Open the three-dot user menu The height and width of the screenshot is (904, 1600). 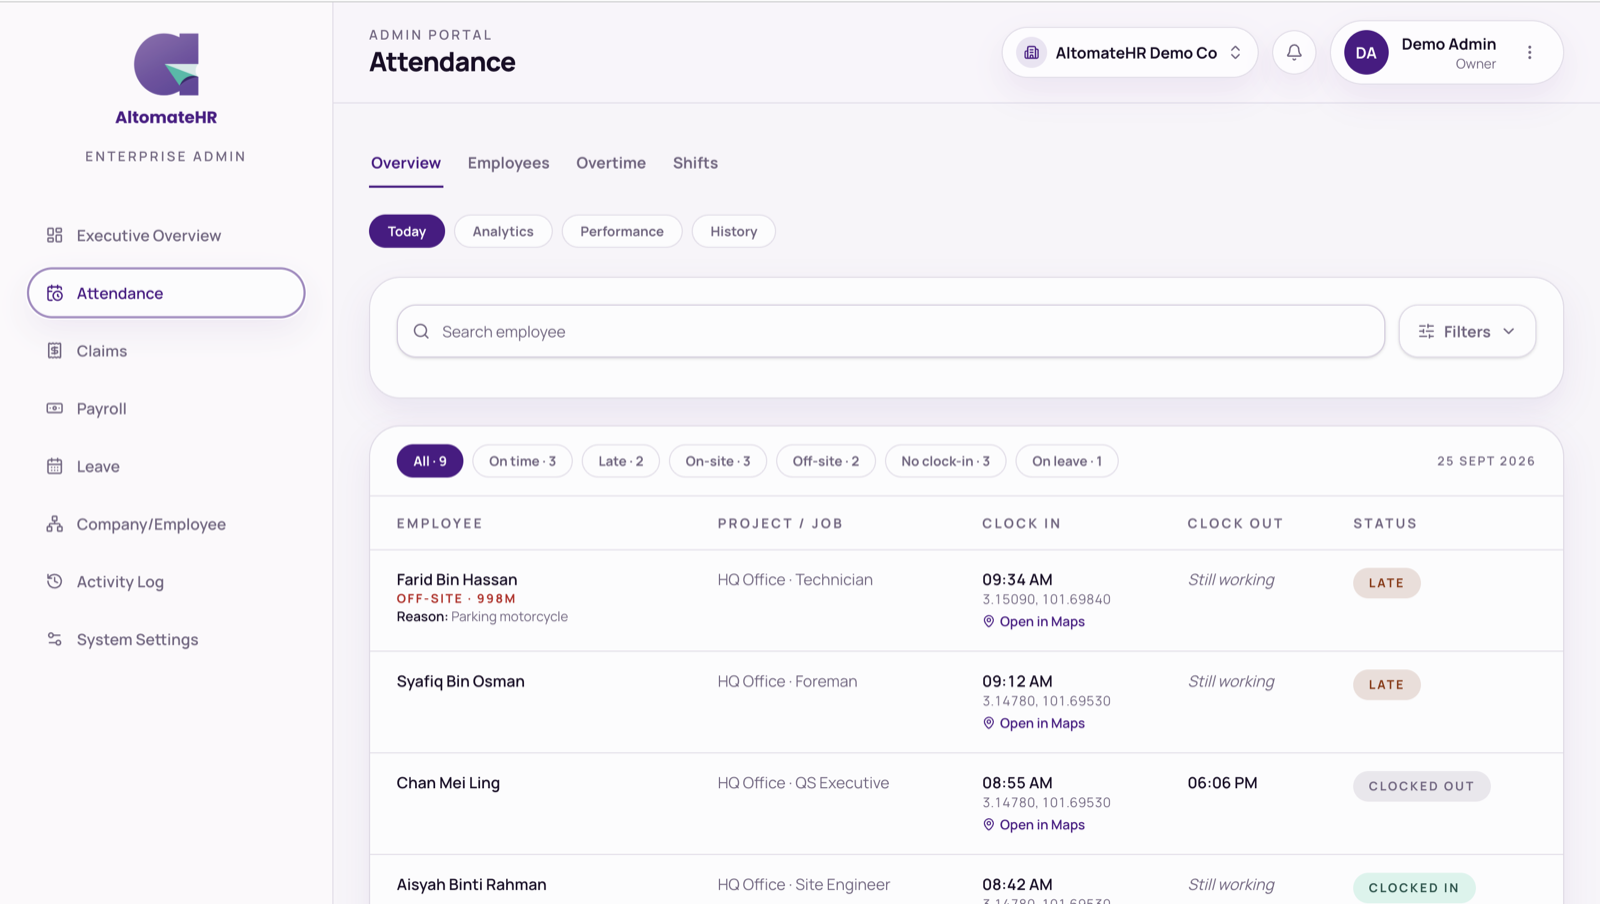(1529, 53)
